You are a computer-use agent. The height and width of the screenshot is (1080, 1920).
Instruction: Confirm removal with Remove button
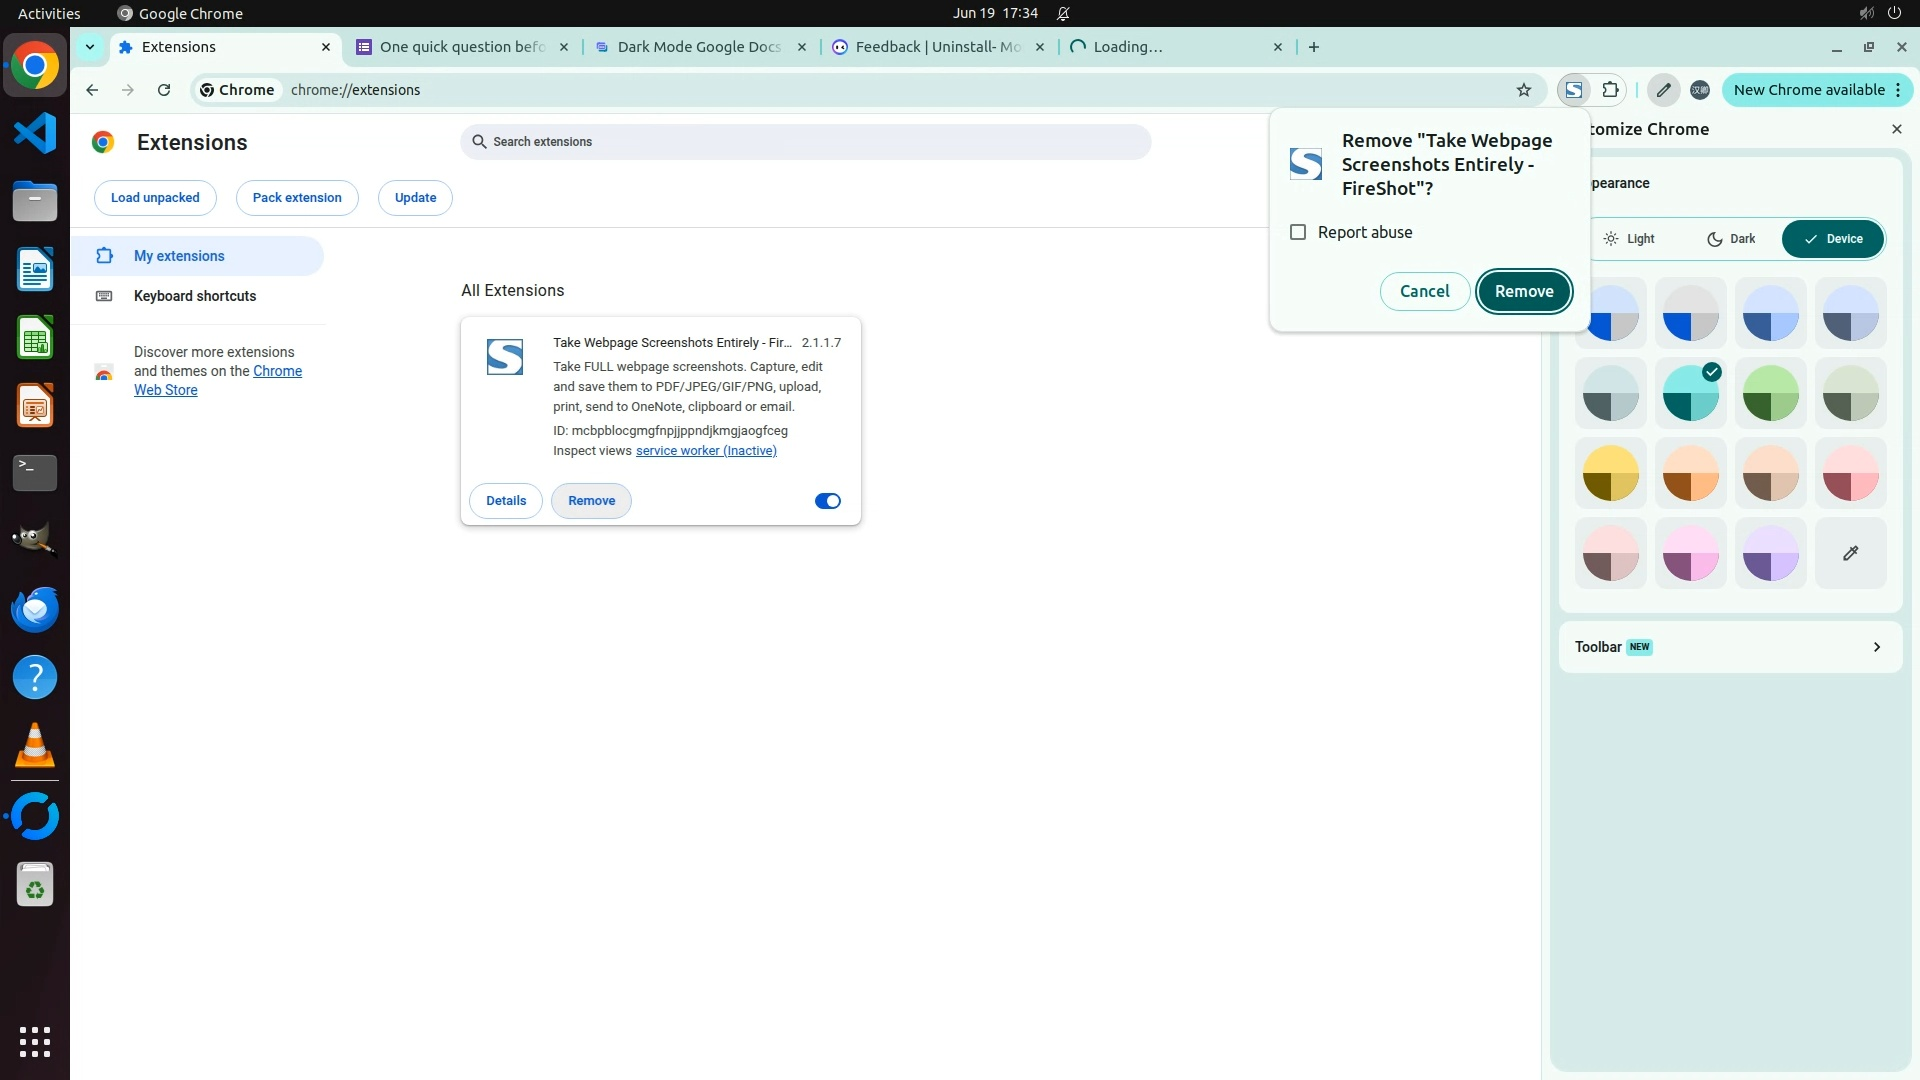click(1523, 291)
